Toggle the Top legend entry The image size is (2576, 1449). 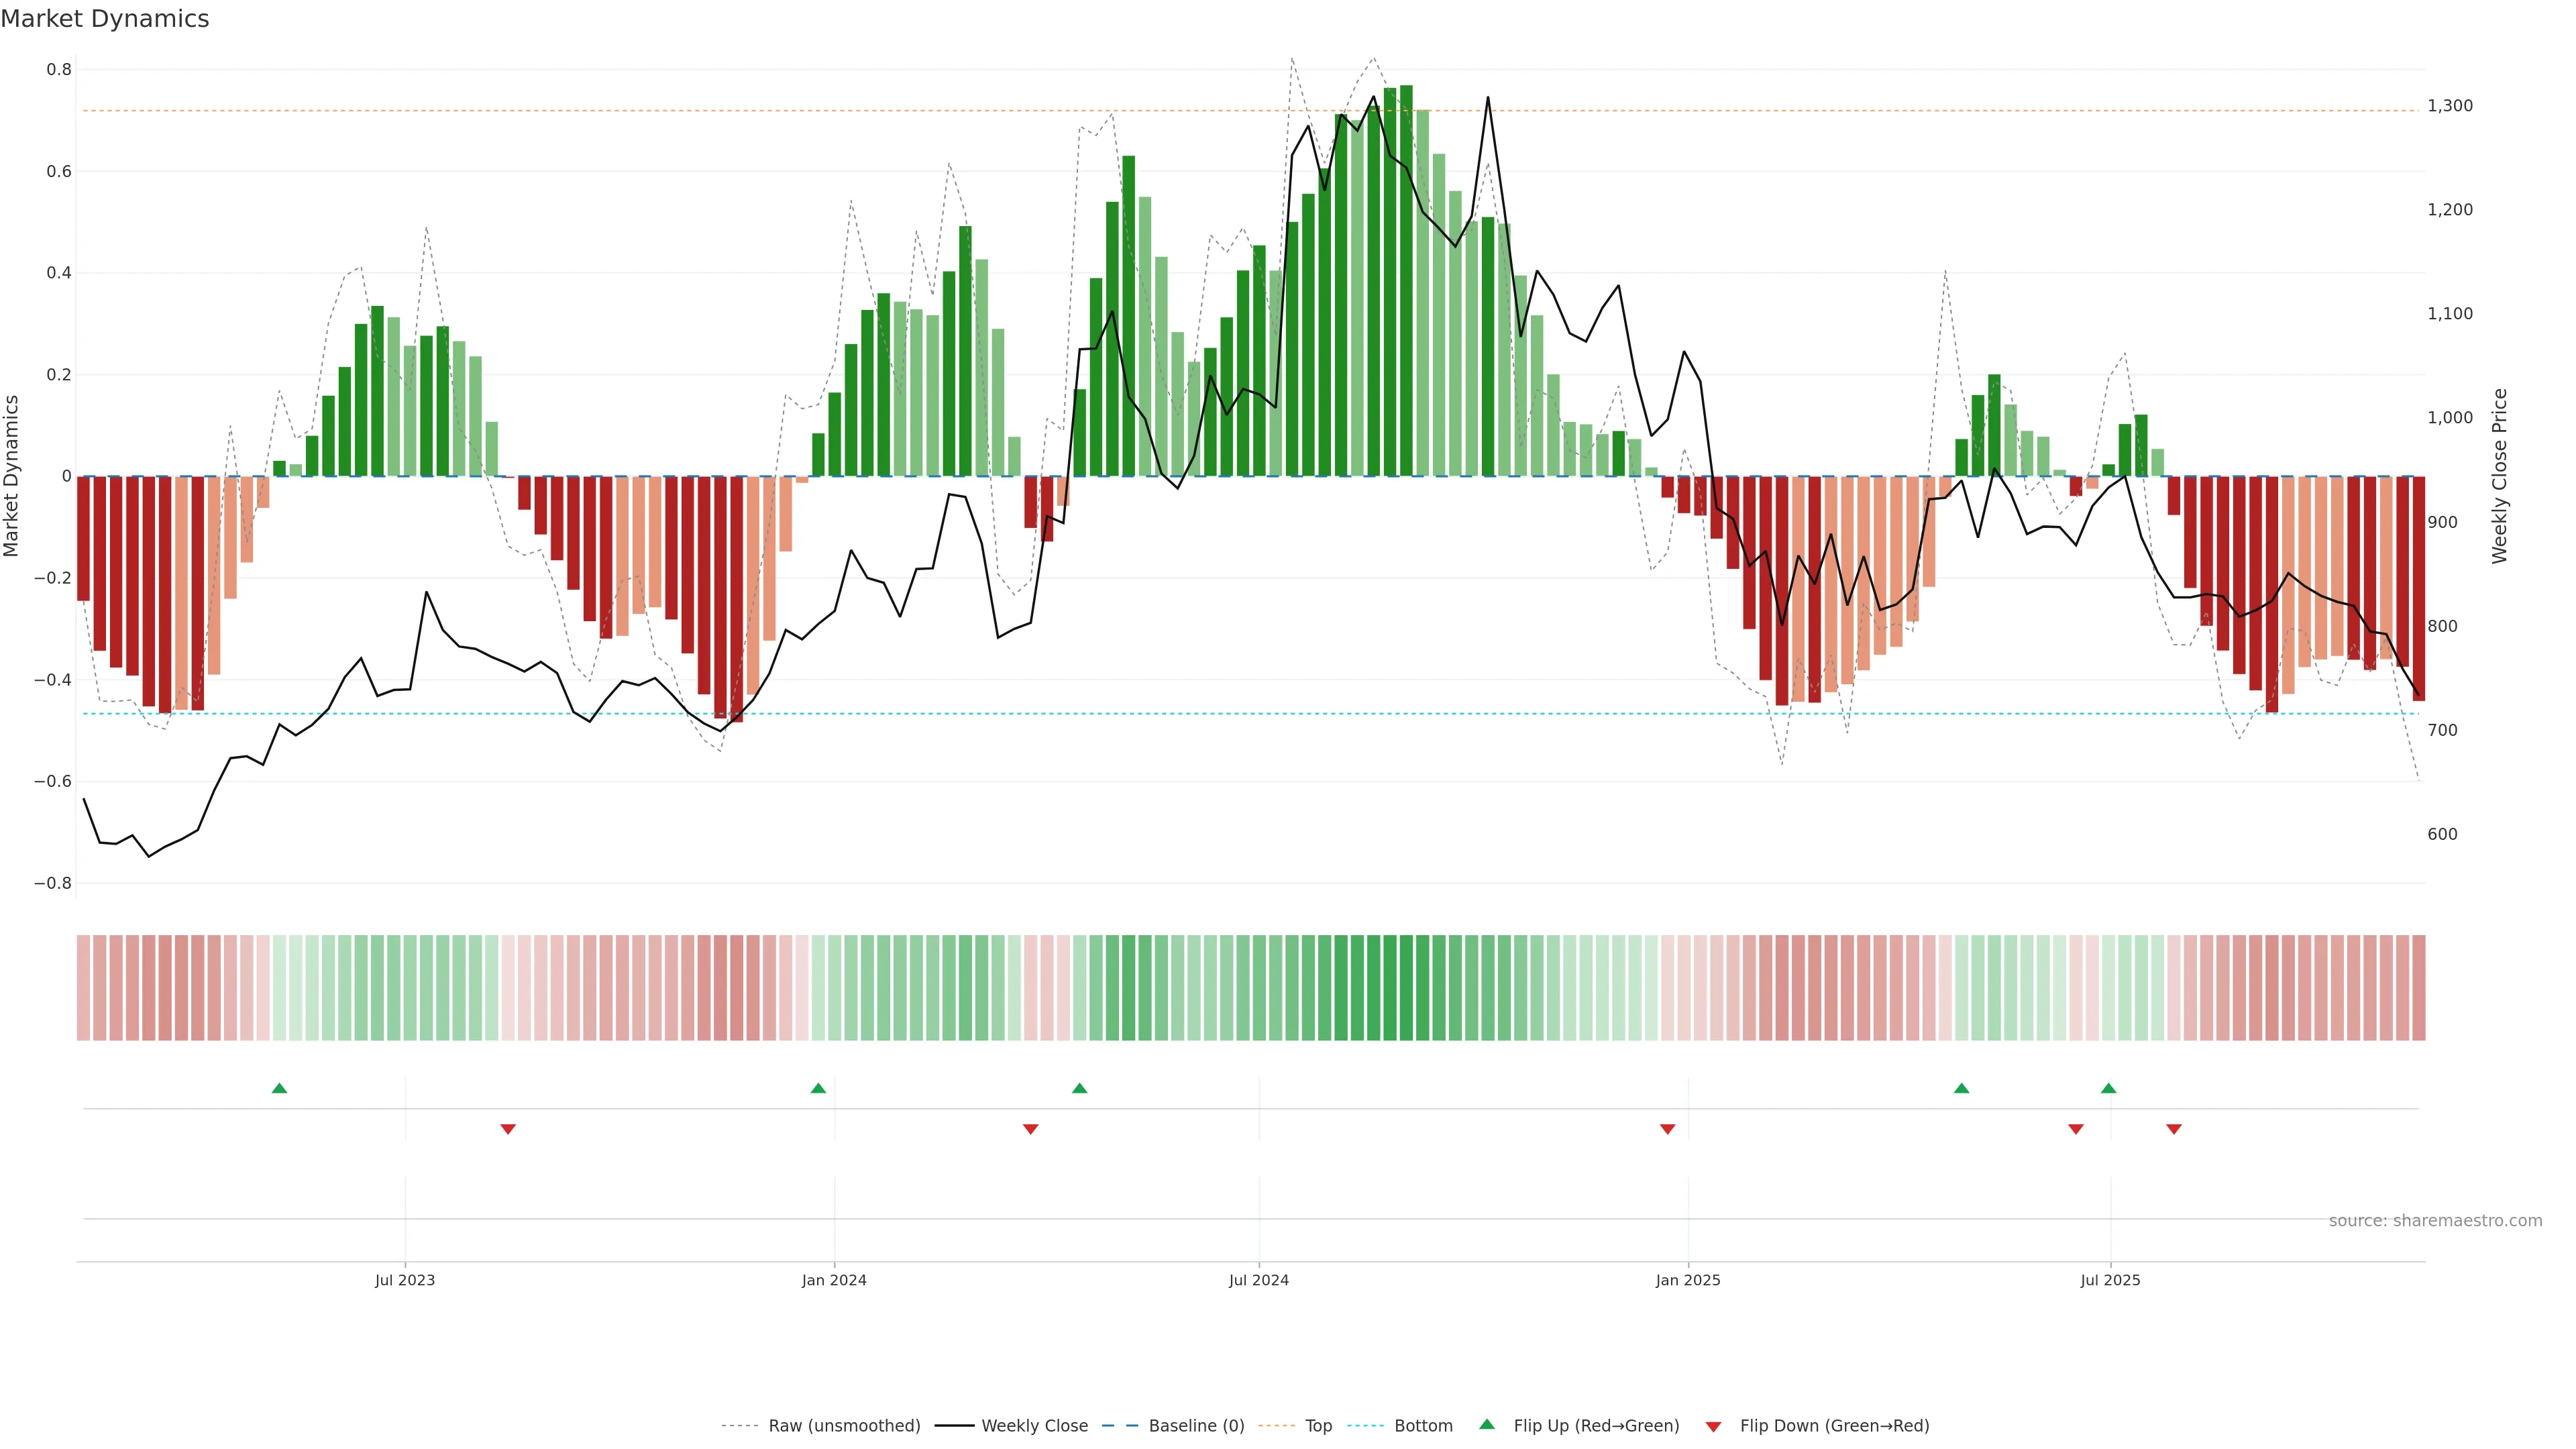tap(1318, 1426)
